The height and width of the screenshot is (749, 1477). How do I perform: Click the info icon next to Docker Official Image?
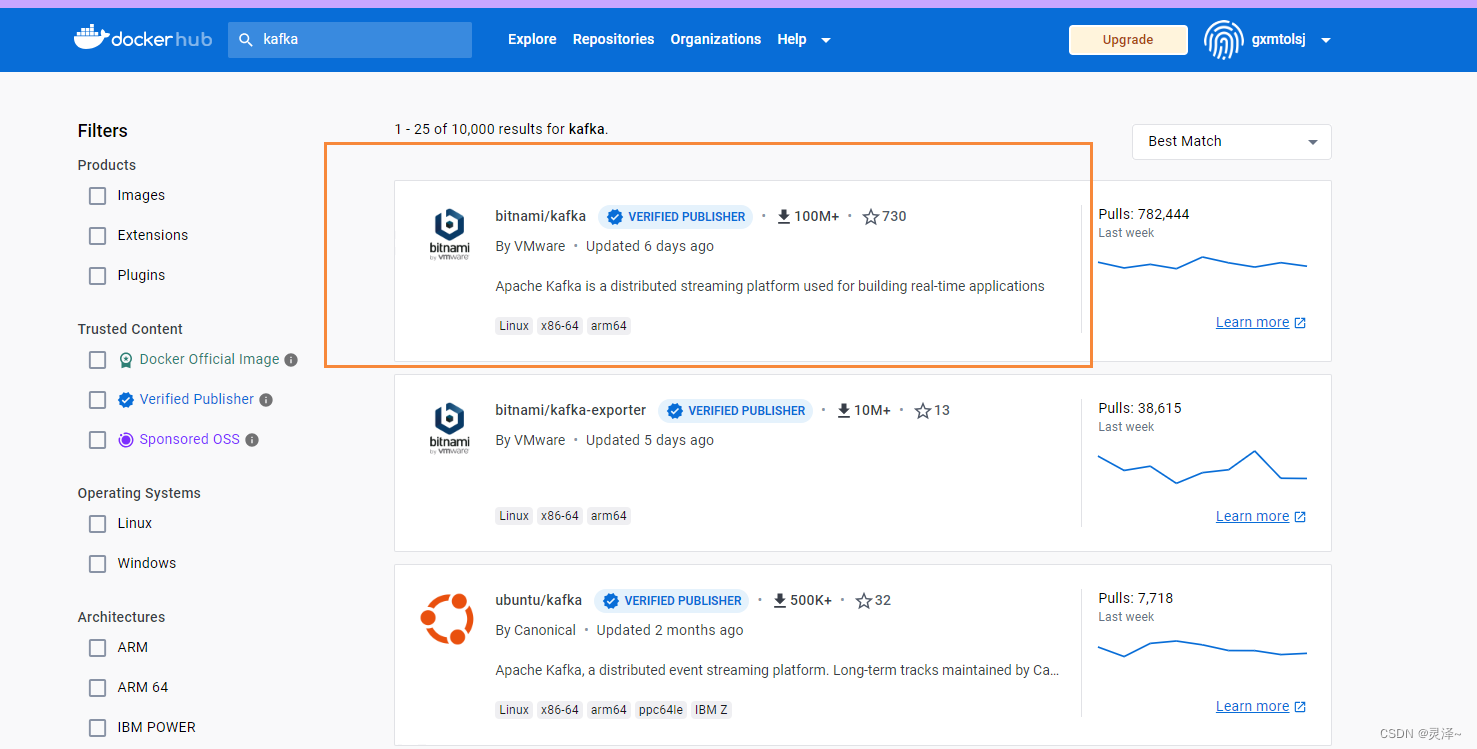(291, 360)
